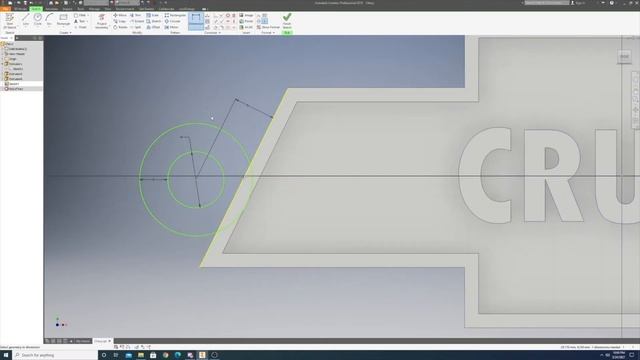The image size is (640, 360).
Task: Switch to the View ribbon tab
Action: (x=107, y=9)
